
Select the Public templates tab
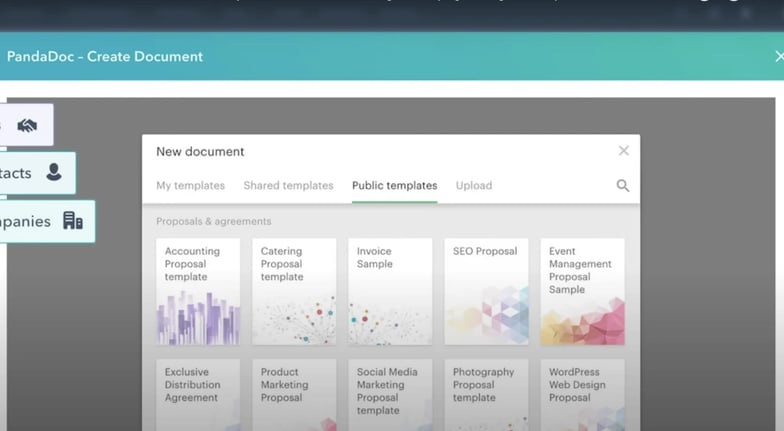[394, 186]
